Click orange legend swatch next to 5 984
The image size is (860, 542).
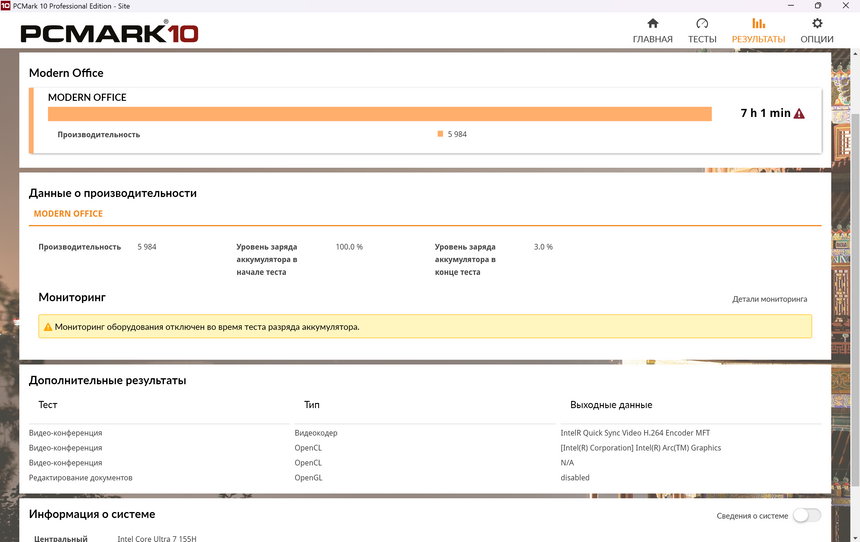click(440, 134)
